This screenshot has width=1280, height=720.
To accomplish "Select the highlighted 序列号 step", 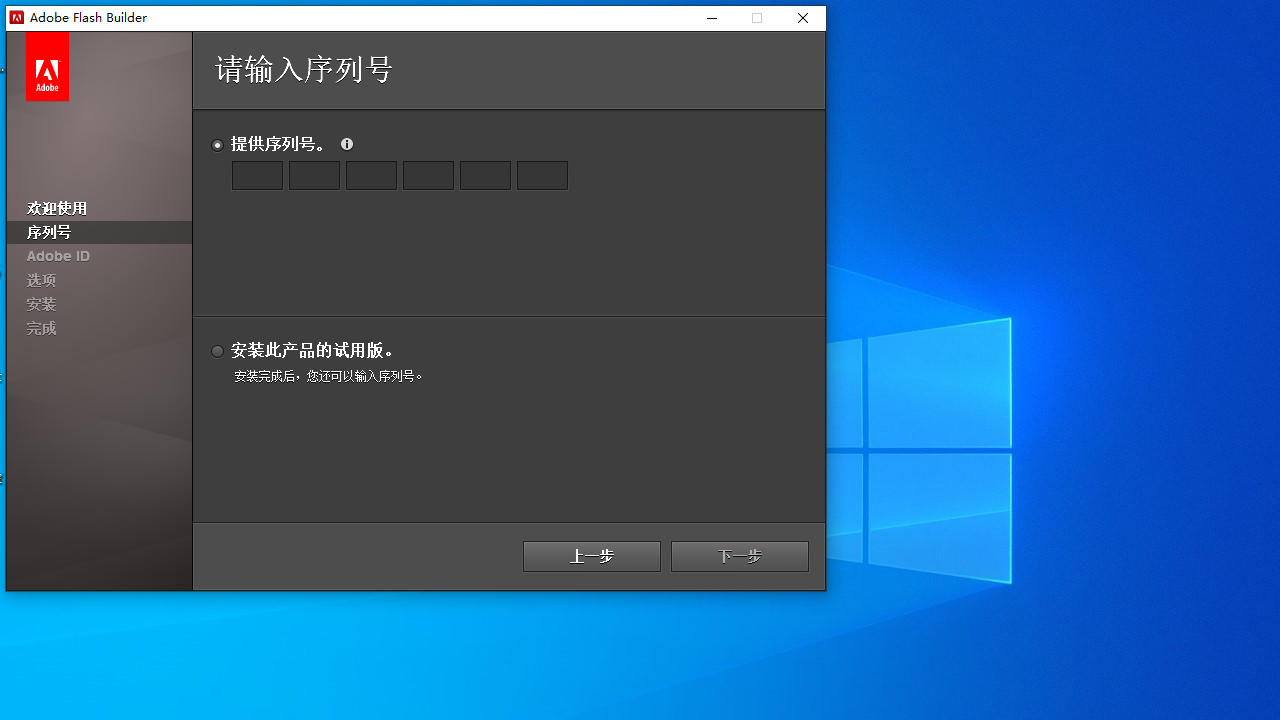I will click(49, 231).
